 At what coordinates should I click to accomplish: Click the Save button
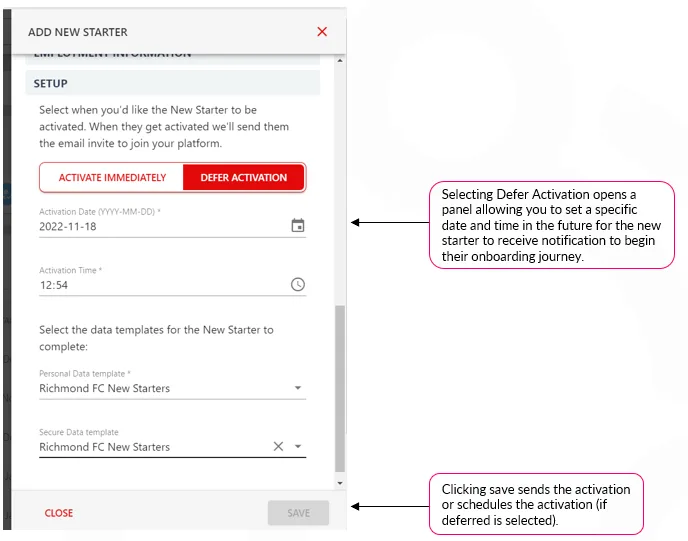[x=298, y=513]
